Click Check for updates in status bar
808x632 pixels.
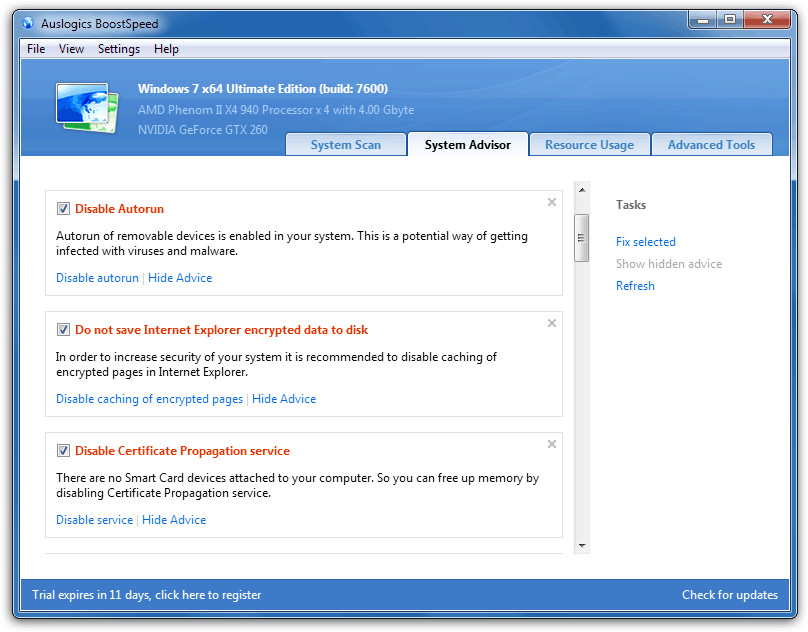coord(730,595)
